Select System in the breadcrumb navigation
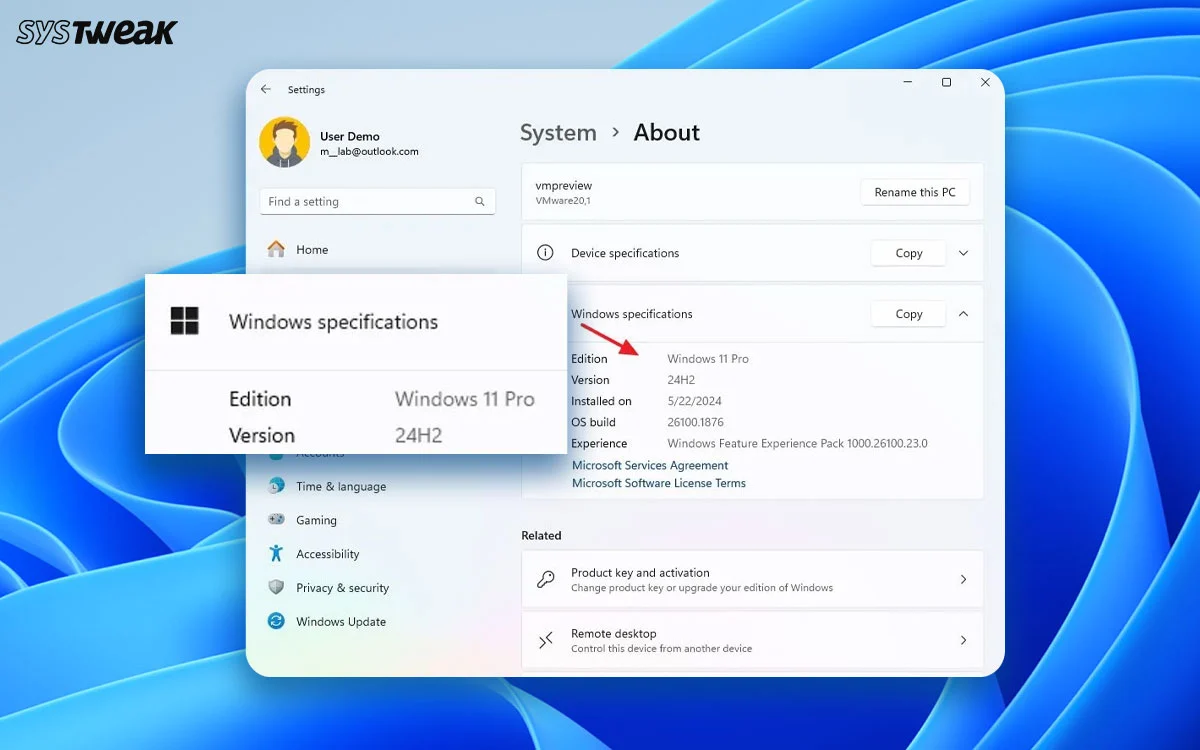This screenshot has width=1200, height=750. click(558, 132)
